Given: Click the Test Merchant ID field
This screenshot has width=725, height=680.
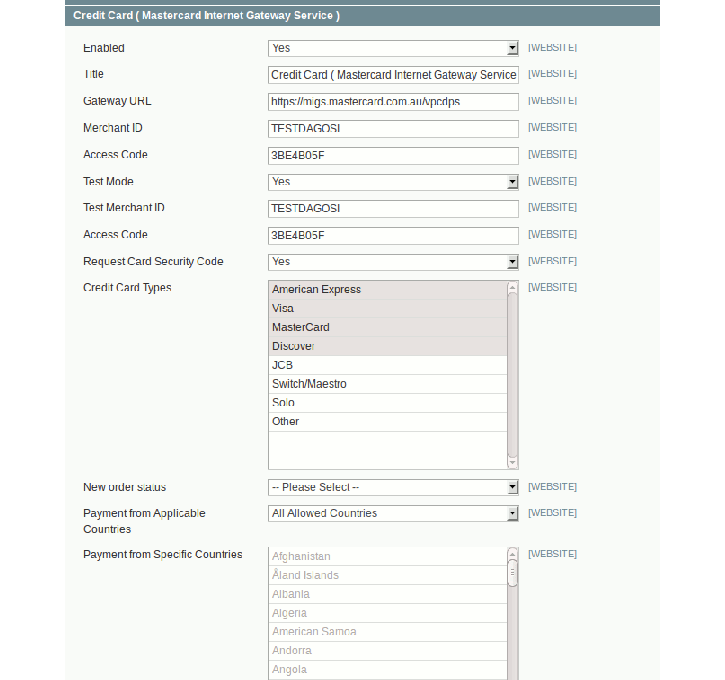Looking at the screenshot, I should coord(393,208).
